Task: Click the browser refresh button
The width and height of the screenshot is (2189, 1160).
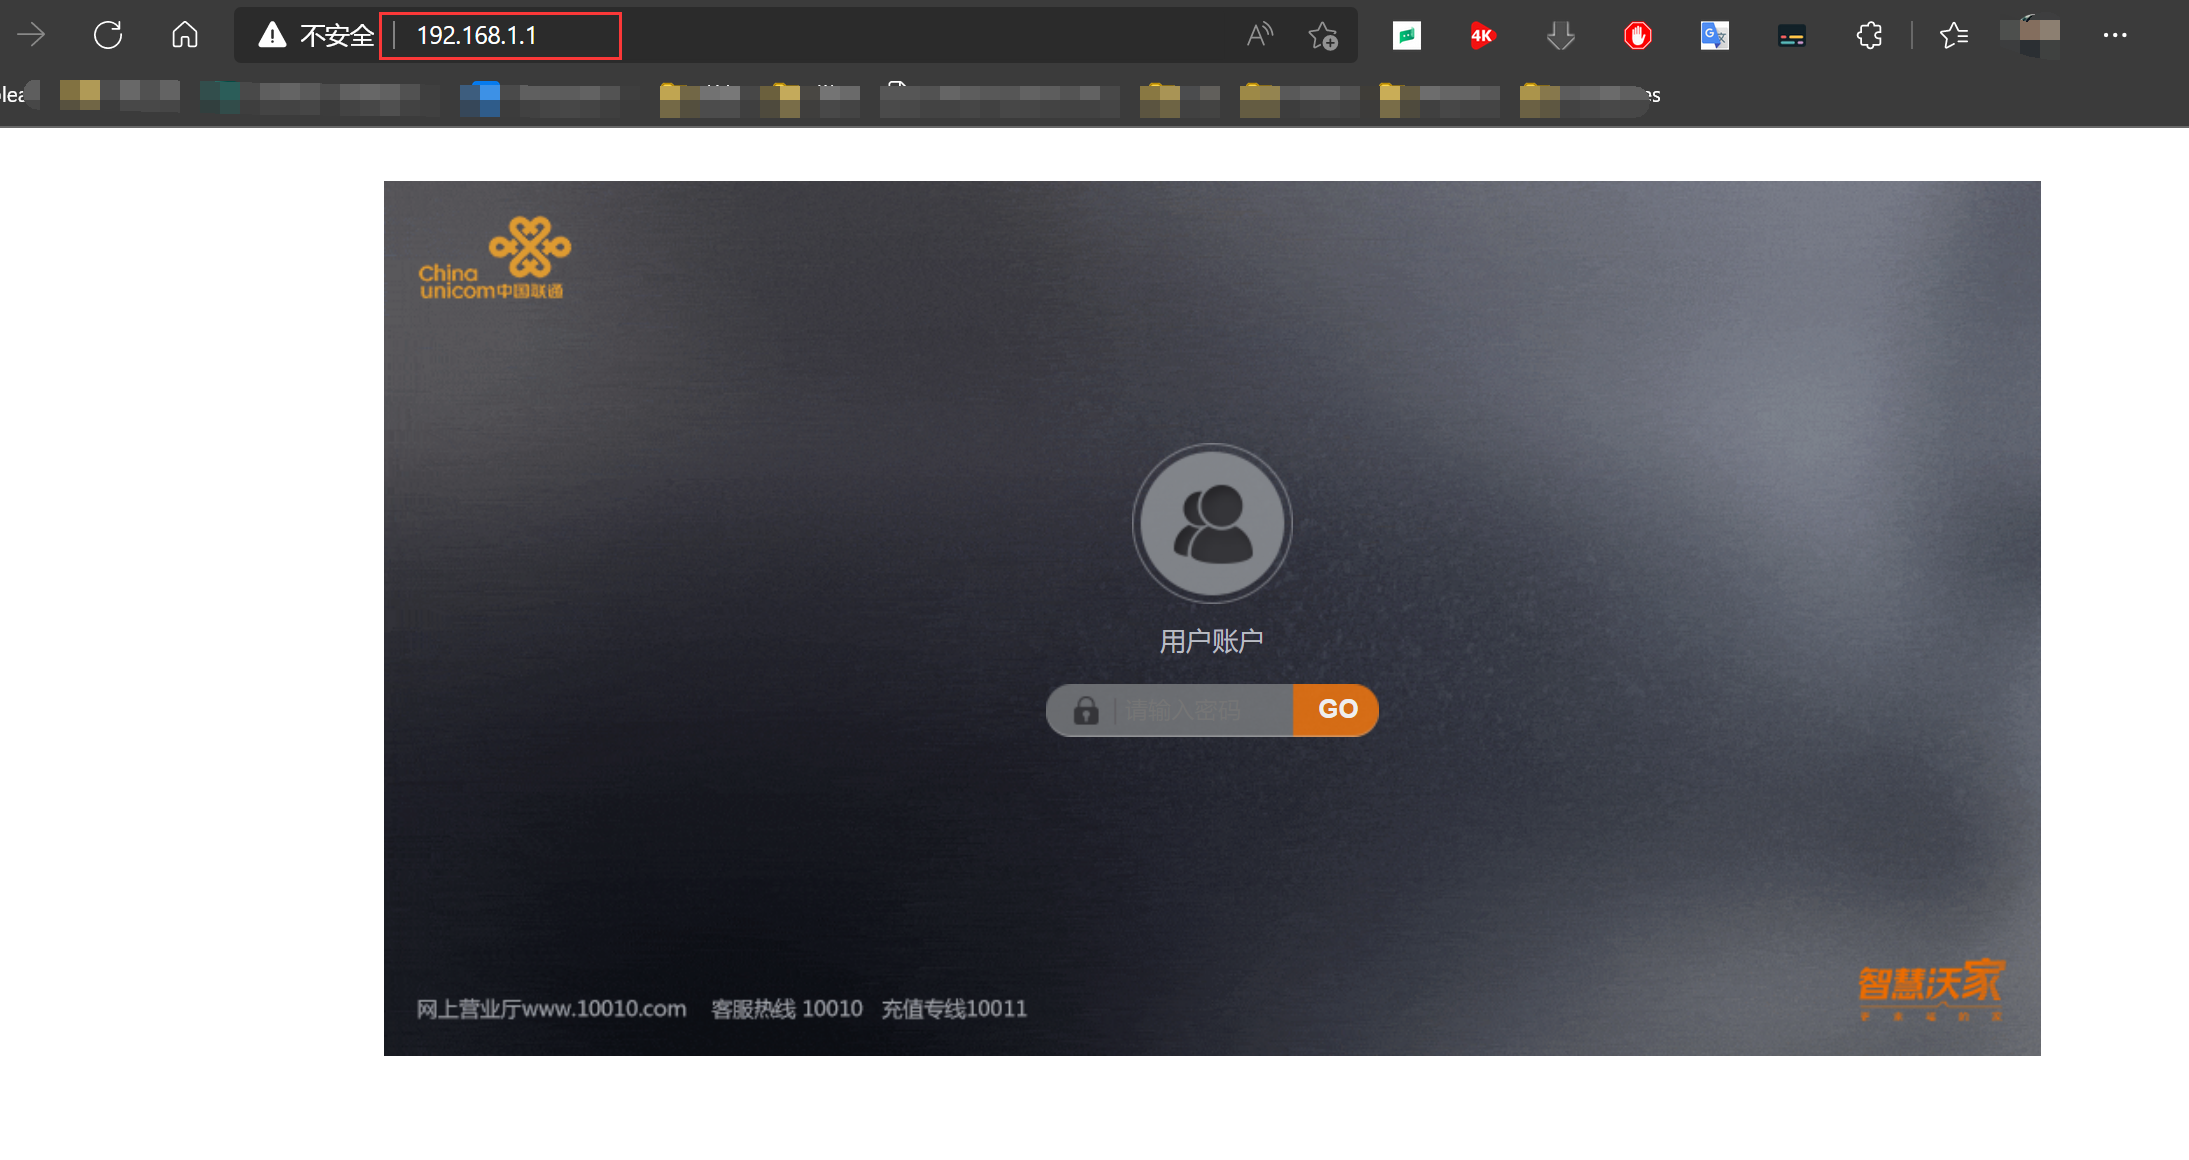Action: pos(108,35)
